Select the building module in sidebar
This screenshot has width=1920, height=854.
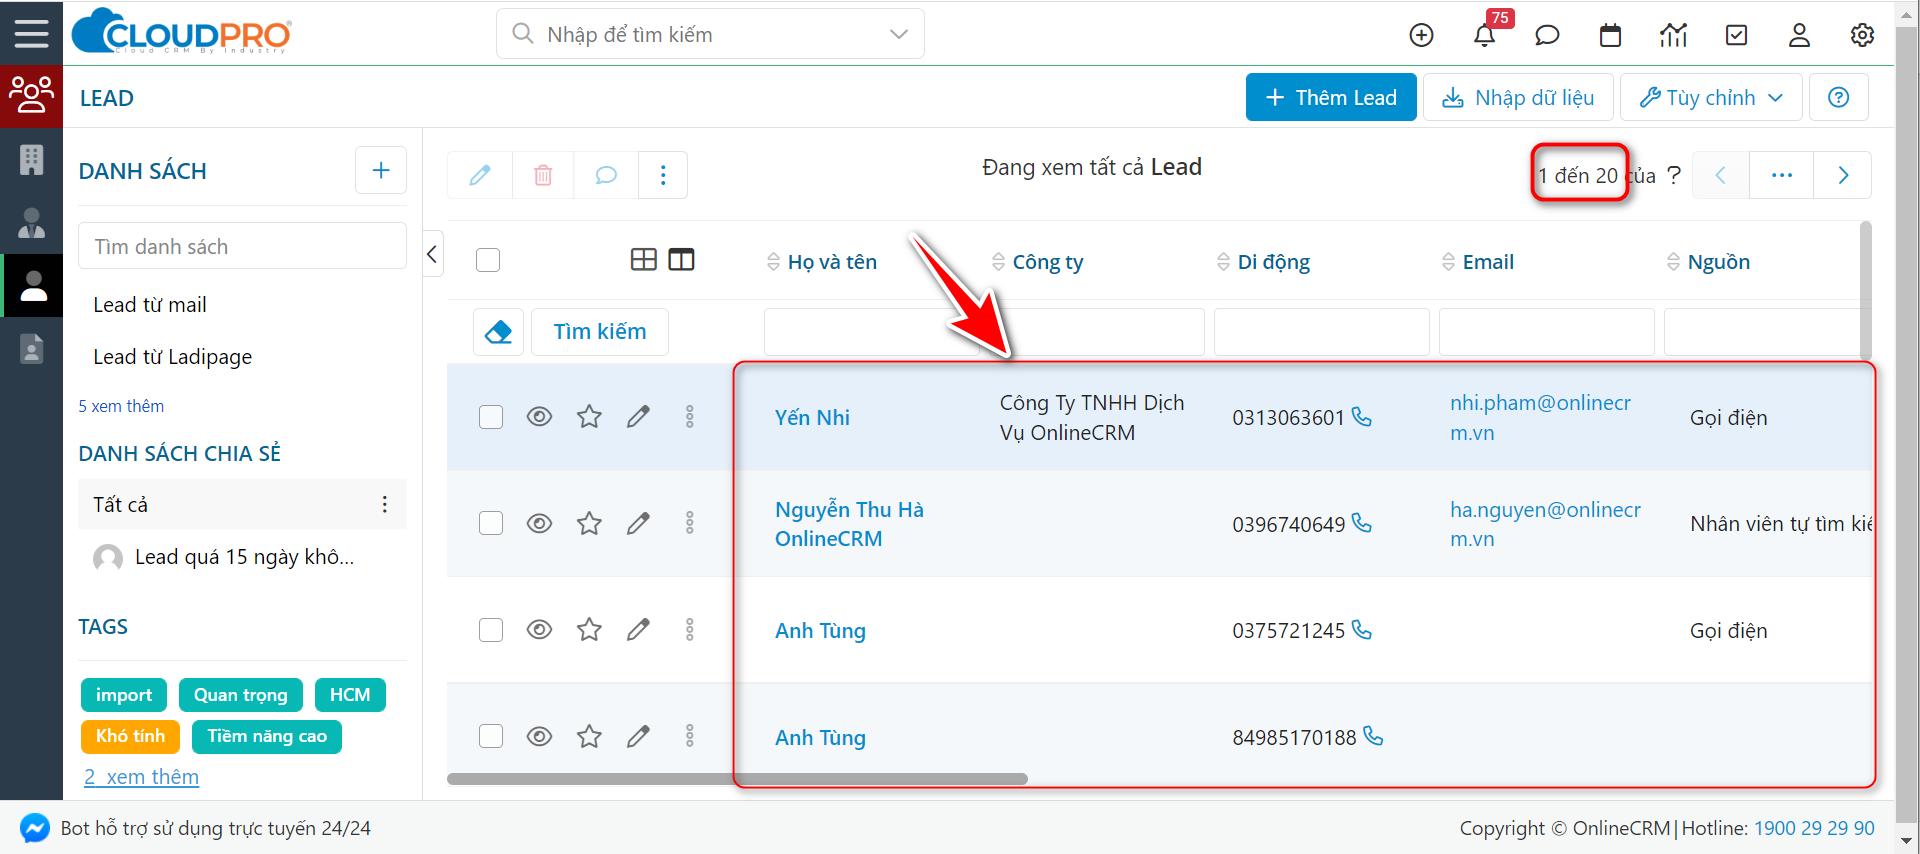31,160
